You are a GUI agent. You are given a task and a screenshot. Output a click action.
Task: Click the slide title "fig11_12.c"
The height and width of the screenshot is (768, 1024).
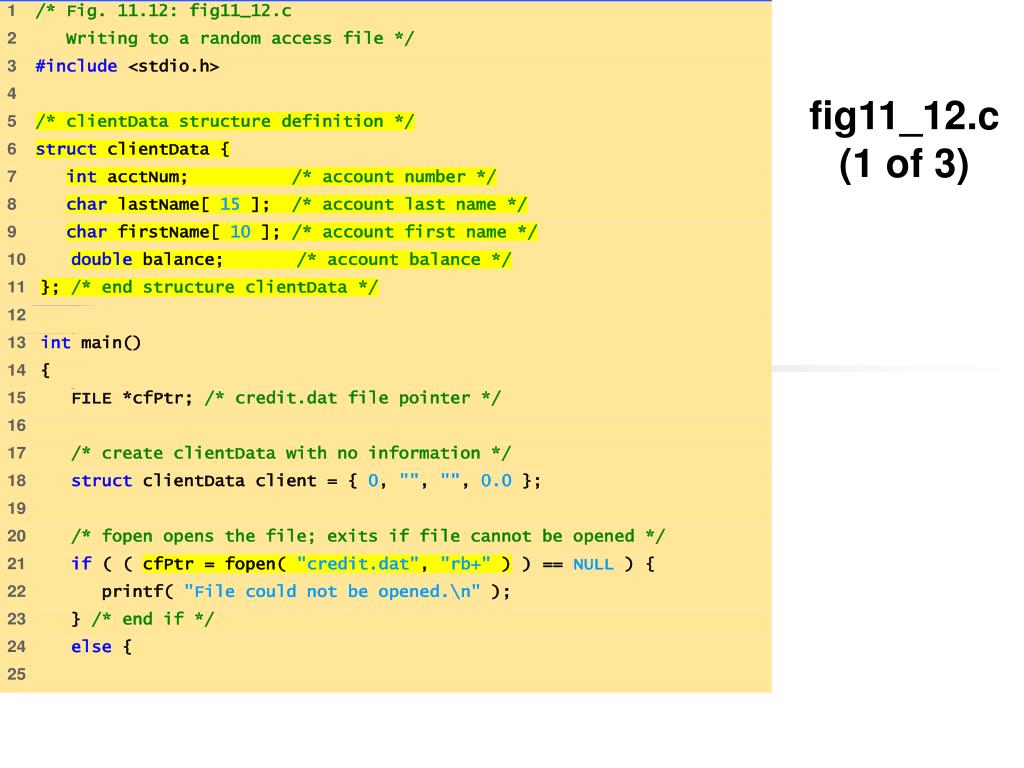point(904,117)
